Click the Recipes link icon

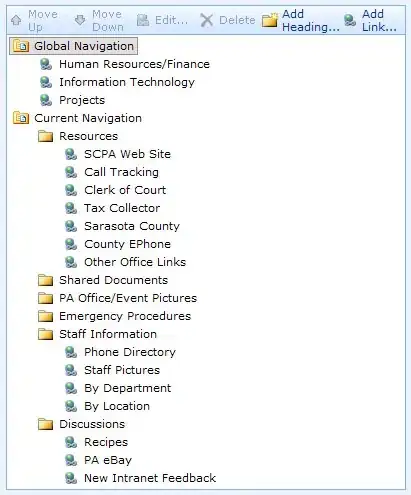(71, 442)
